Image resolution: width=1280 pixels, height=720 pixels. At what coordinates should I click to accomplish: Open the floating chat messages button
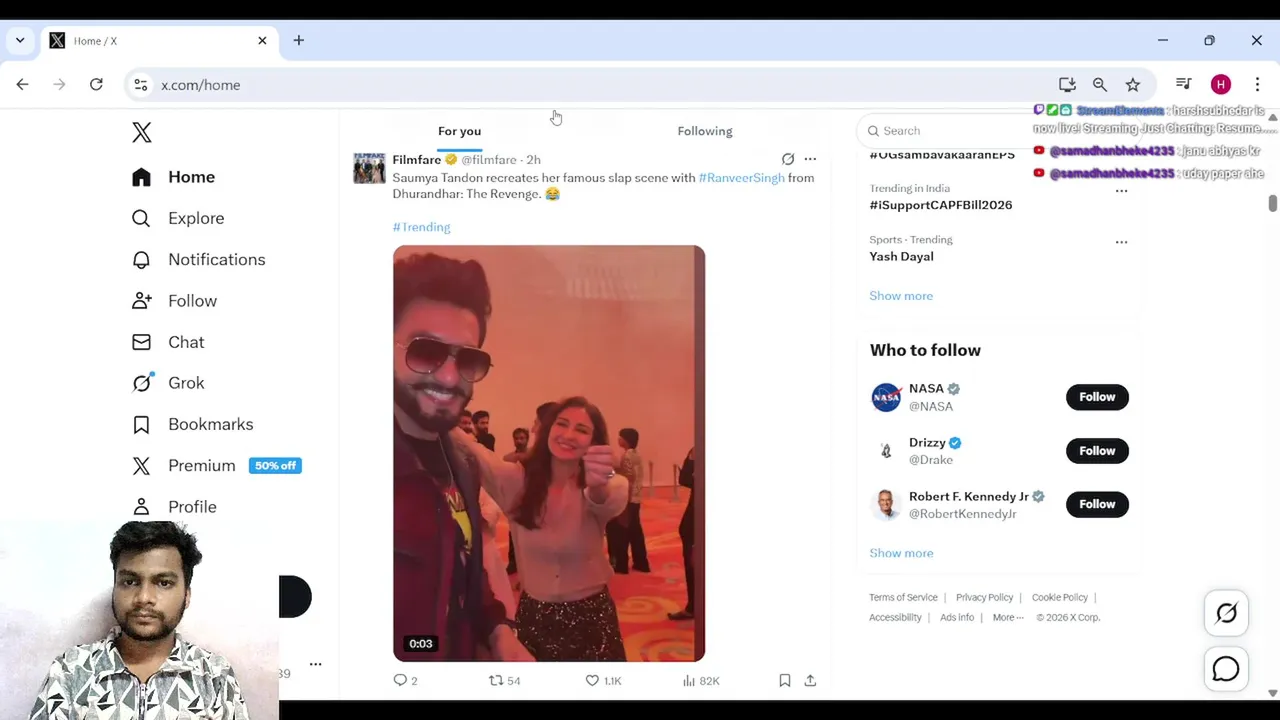point(1226,669)
